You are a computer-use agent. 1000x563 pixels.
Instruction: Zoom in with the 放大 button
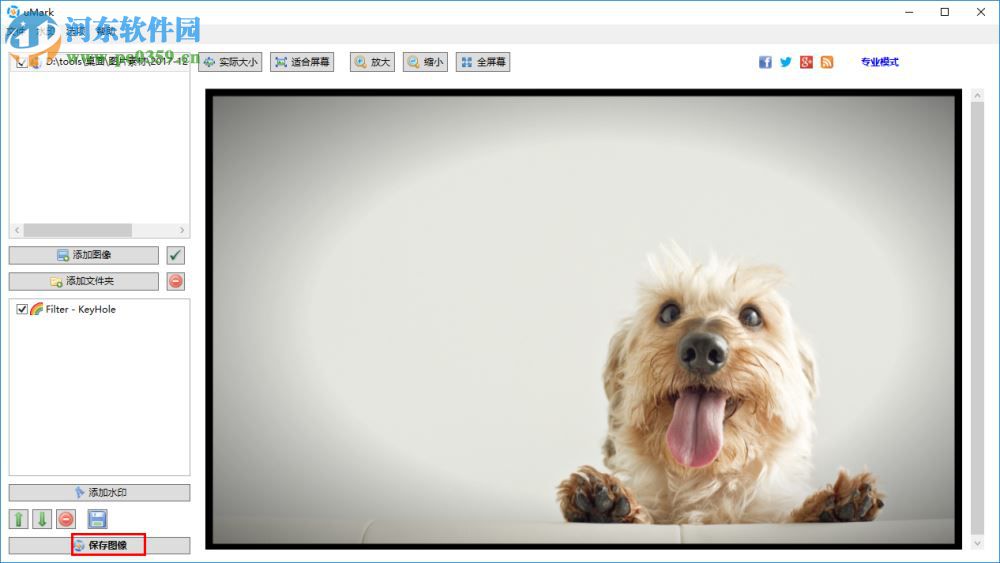pos(372,62)
